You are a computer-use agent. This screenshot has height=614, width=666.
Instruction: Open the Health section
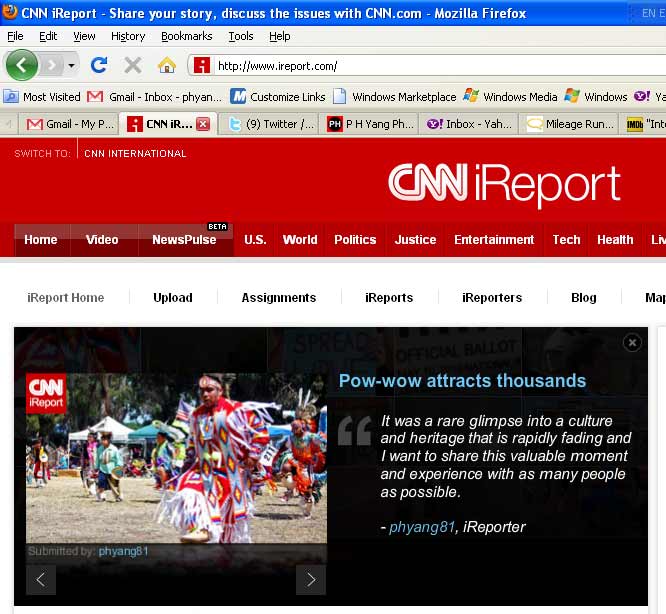(615, 239)
